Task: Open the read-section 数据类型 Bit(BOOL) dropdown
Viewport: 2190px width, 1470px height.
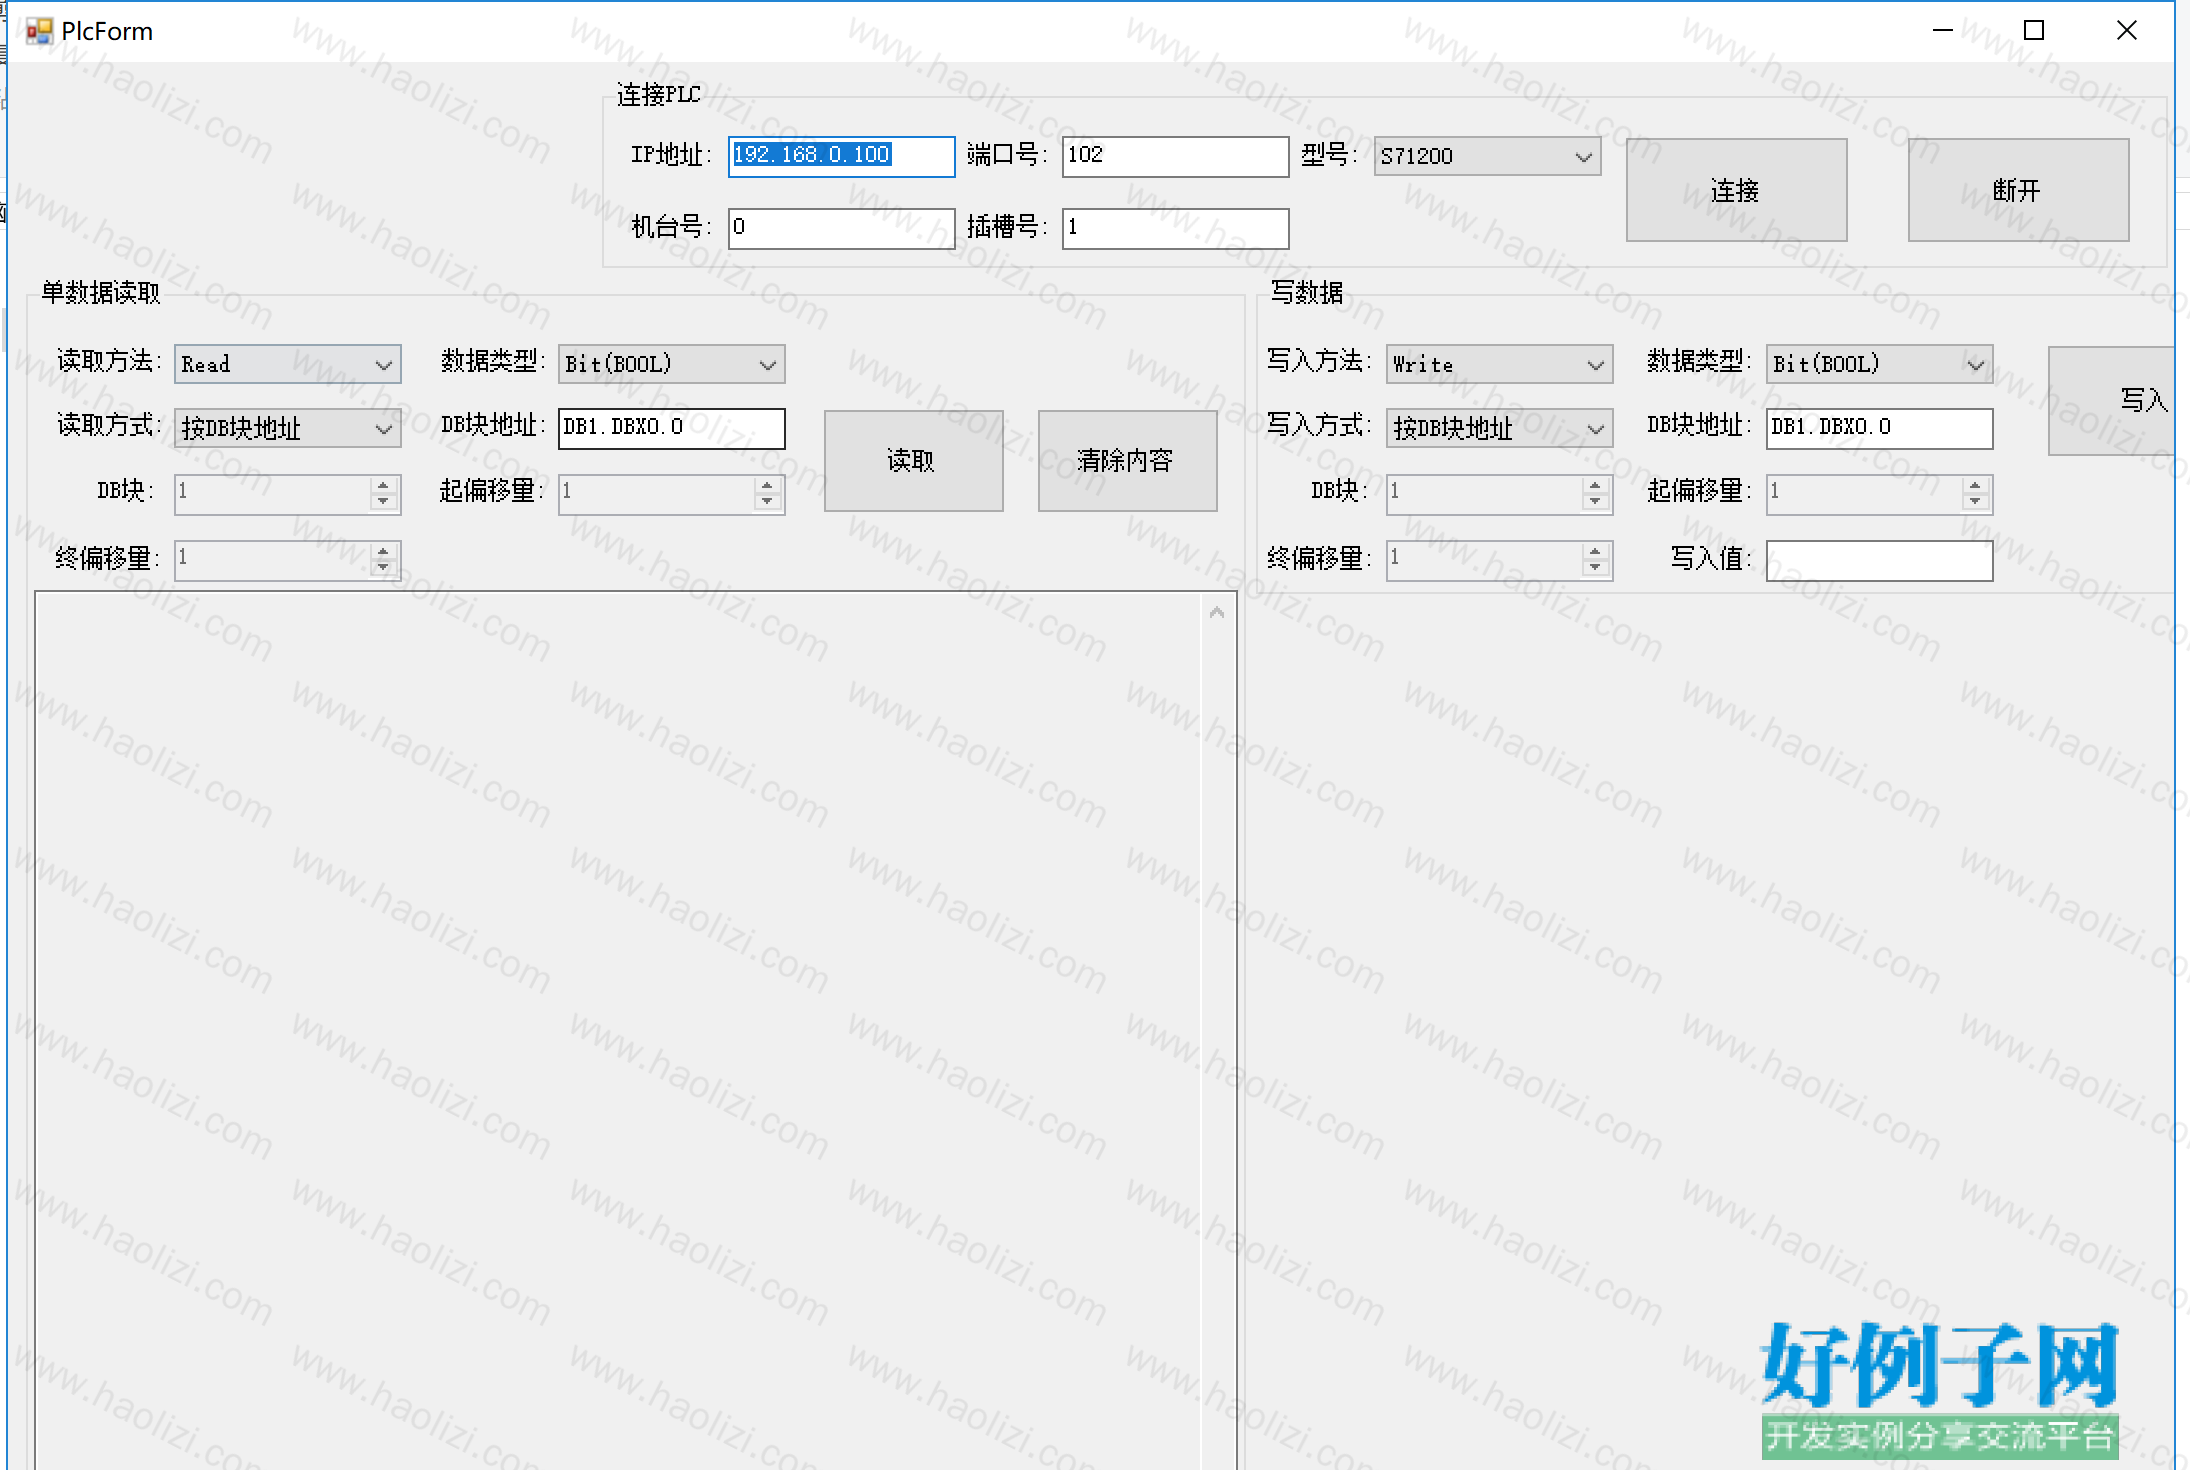Action: pyautogui.click(x=671, y=364)
